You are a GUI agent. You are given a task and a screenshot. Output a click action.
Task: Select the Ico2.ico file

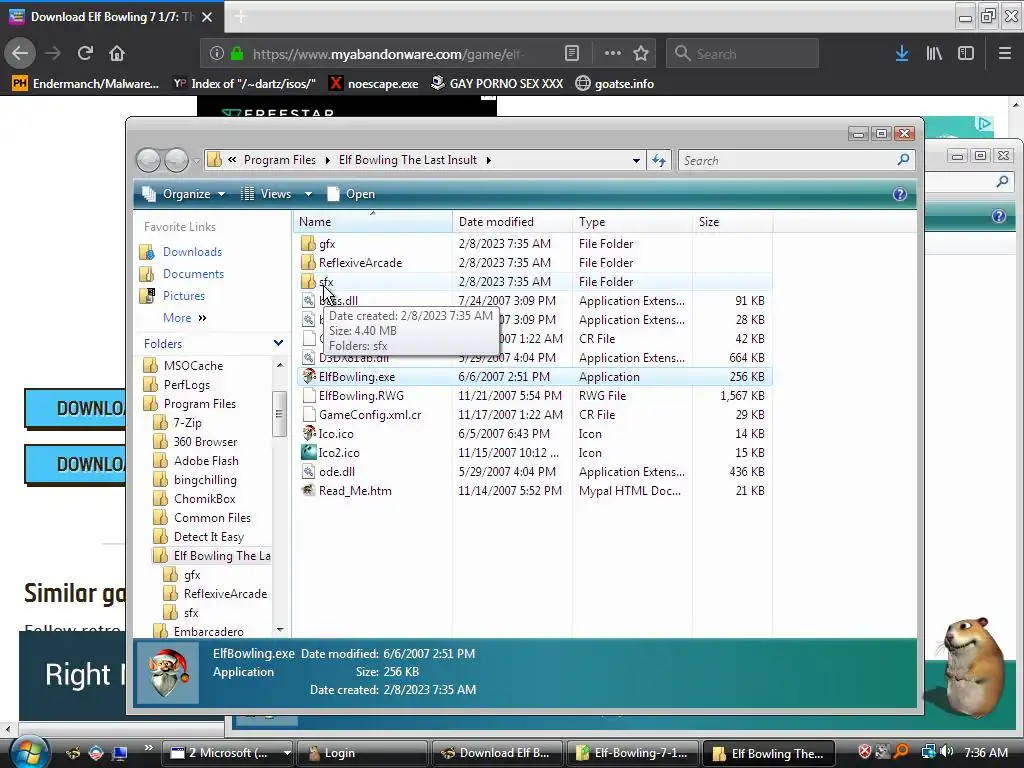(x=338, y=453)
